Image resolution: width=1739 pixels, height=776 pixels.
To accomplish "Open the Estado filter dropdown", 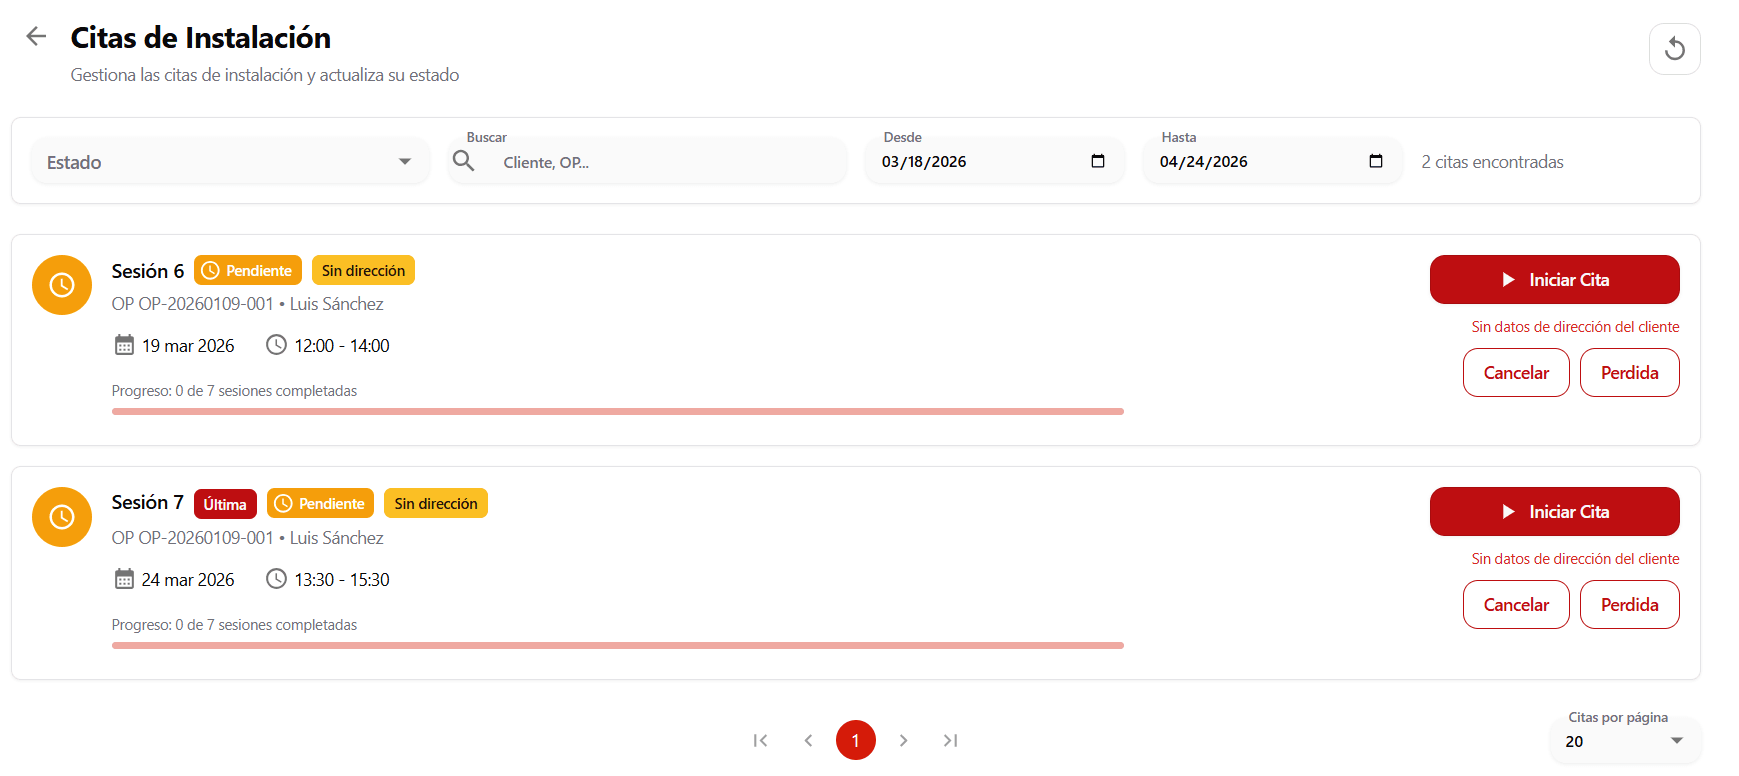I will 230,162.
